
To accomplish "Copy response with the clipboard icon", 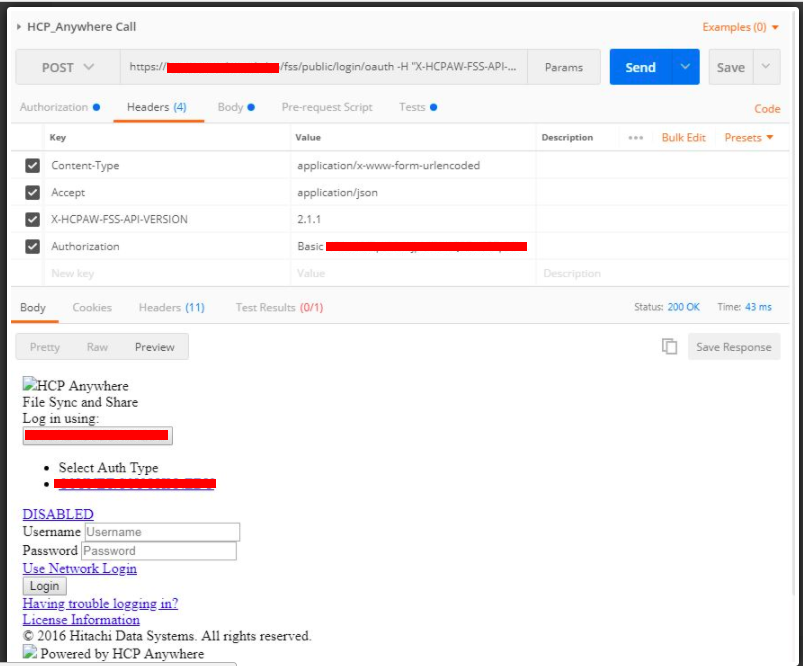I will tap(669, 346).
